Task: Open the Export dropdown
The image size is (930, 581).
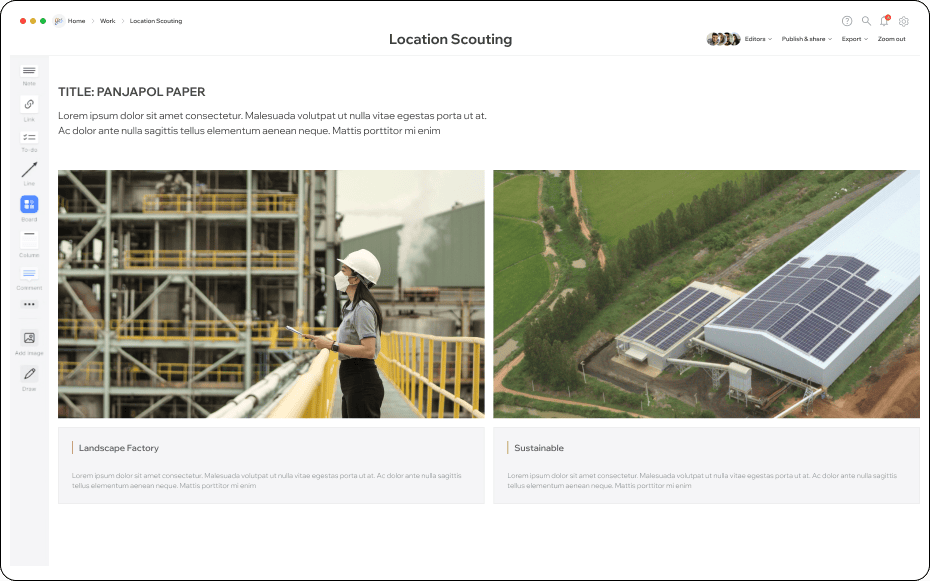Action: point(855,39)
